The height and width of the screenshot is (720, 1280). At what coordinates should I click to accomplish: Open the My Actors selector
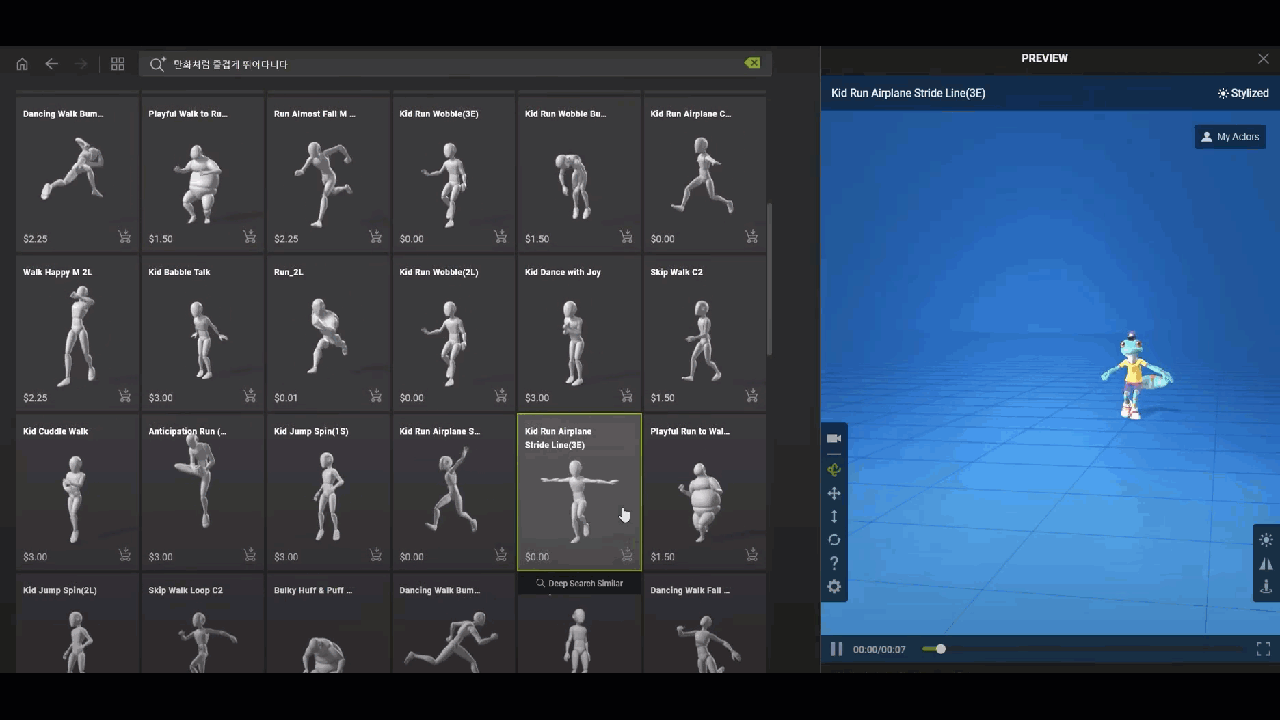click(1230, 137)
